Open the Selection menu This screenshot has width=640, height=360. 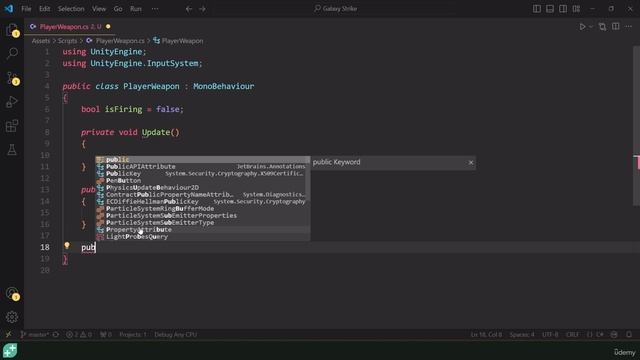coord(71,9)
